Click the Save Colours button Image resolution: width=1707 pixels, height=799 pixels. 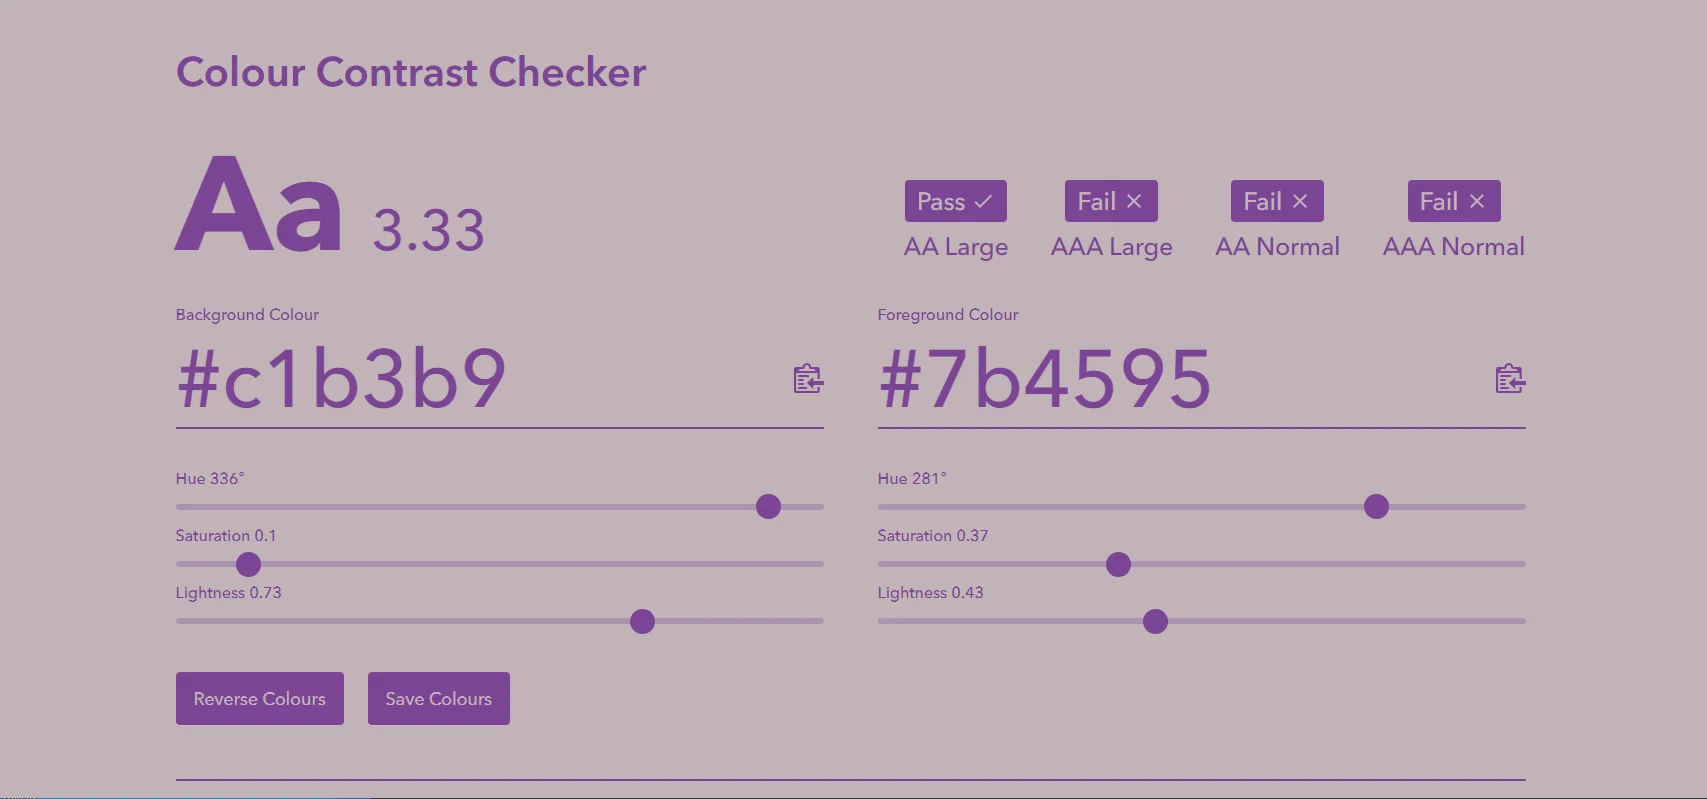[x=439, y=698]
